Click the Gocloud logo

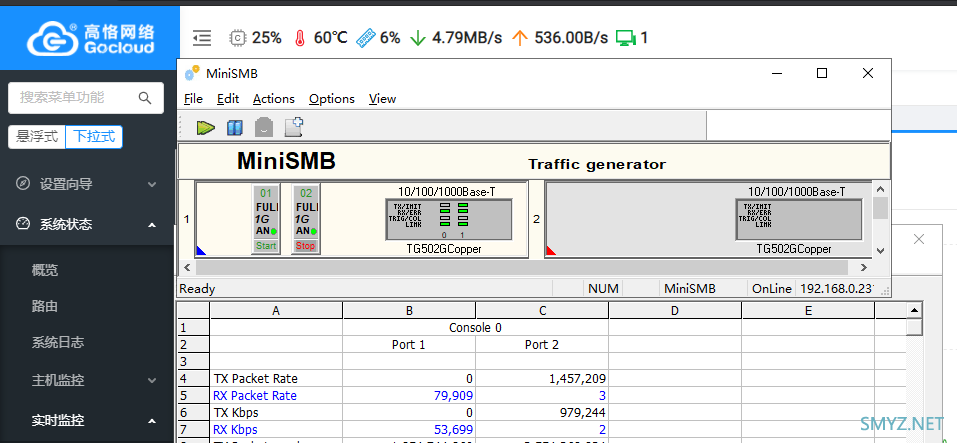click(x=90, y=38)
